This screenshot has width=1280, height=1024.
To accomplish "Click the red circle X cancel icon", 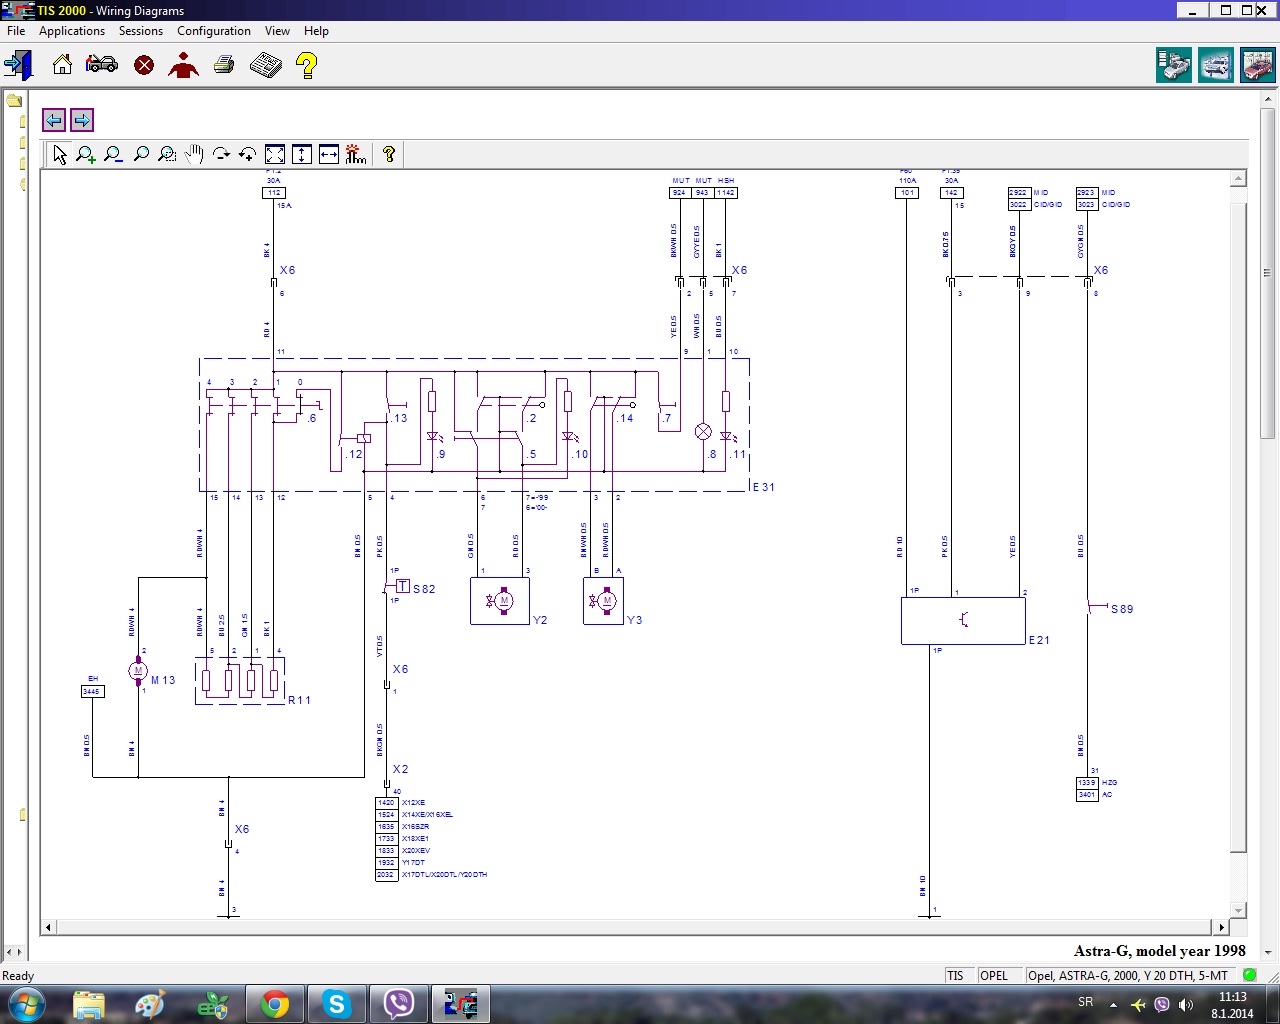I will tap(144, 65).
